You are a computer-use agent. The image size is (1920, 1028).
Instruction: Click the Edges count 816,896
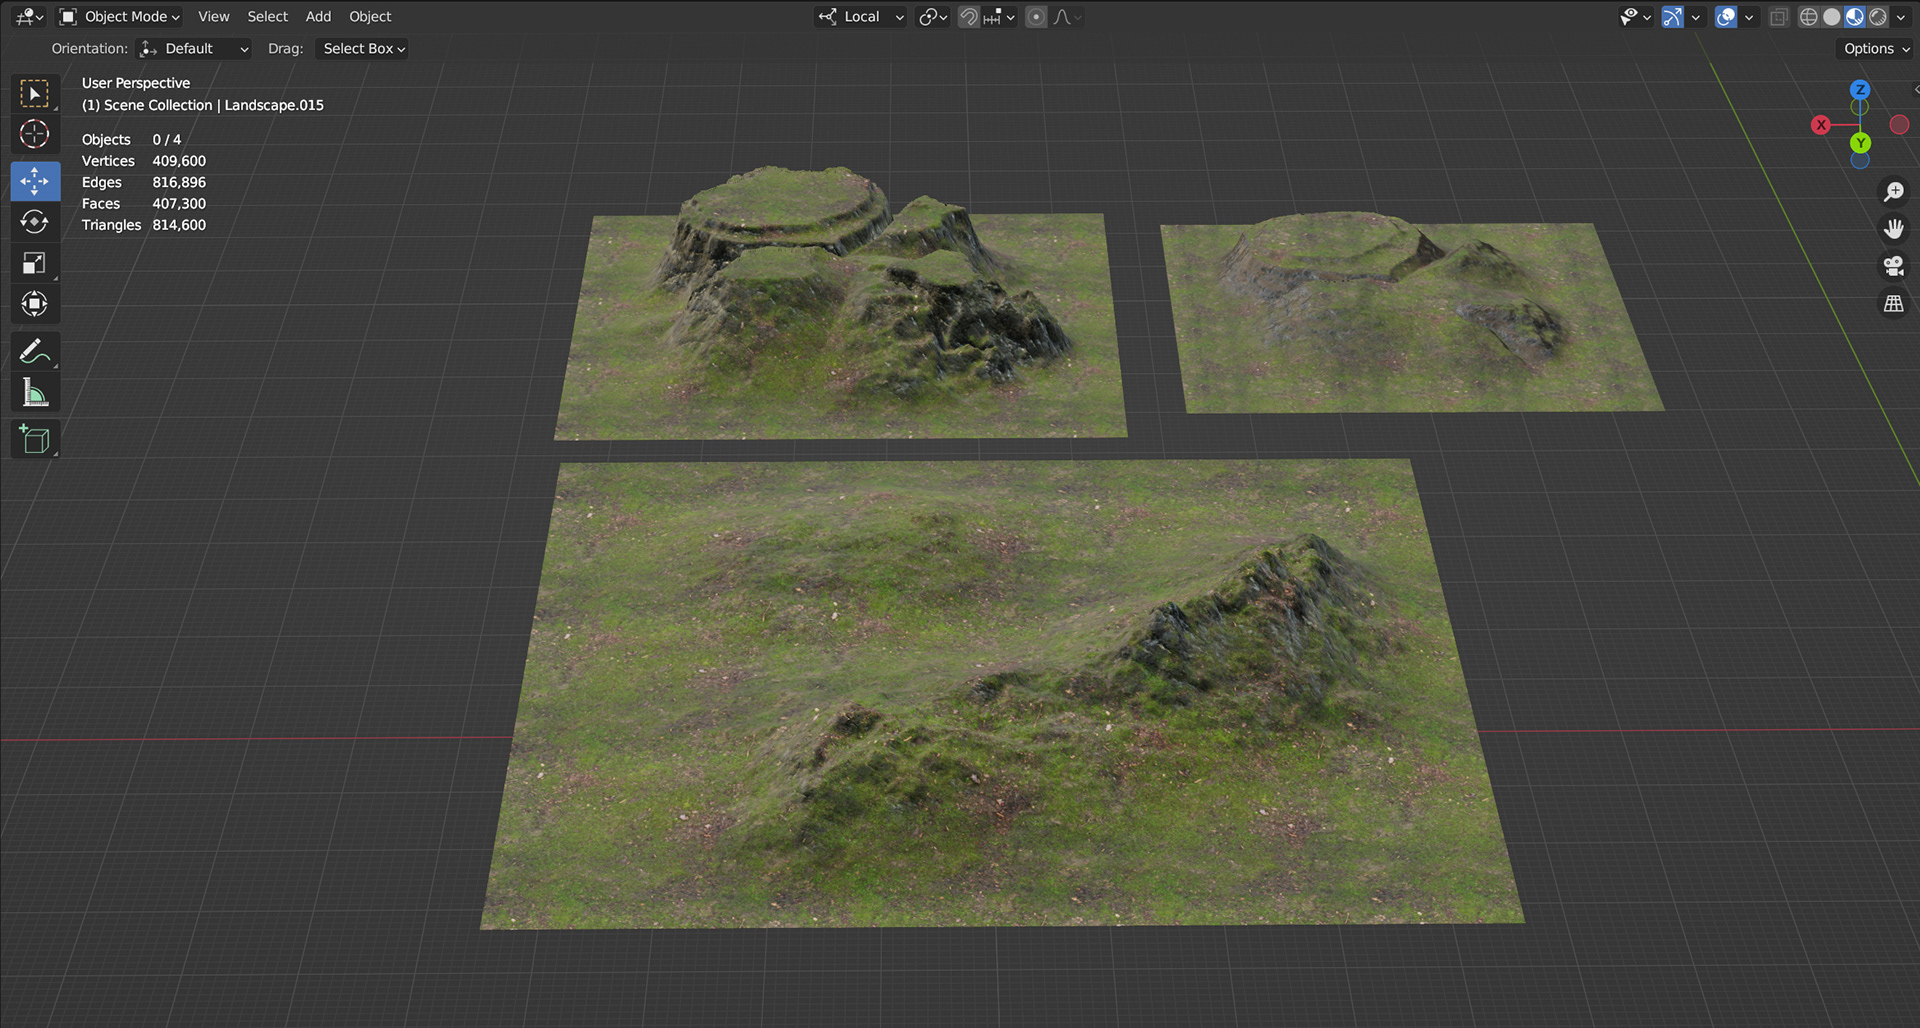(179, 182)
